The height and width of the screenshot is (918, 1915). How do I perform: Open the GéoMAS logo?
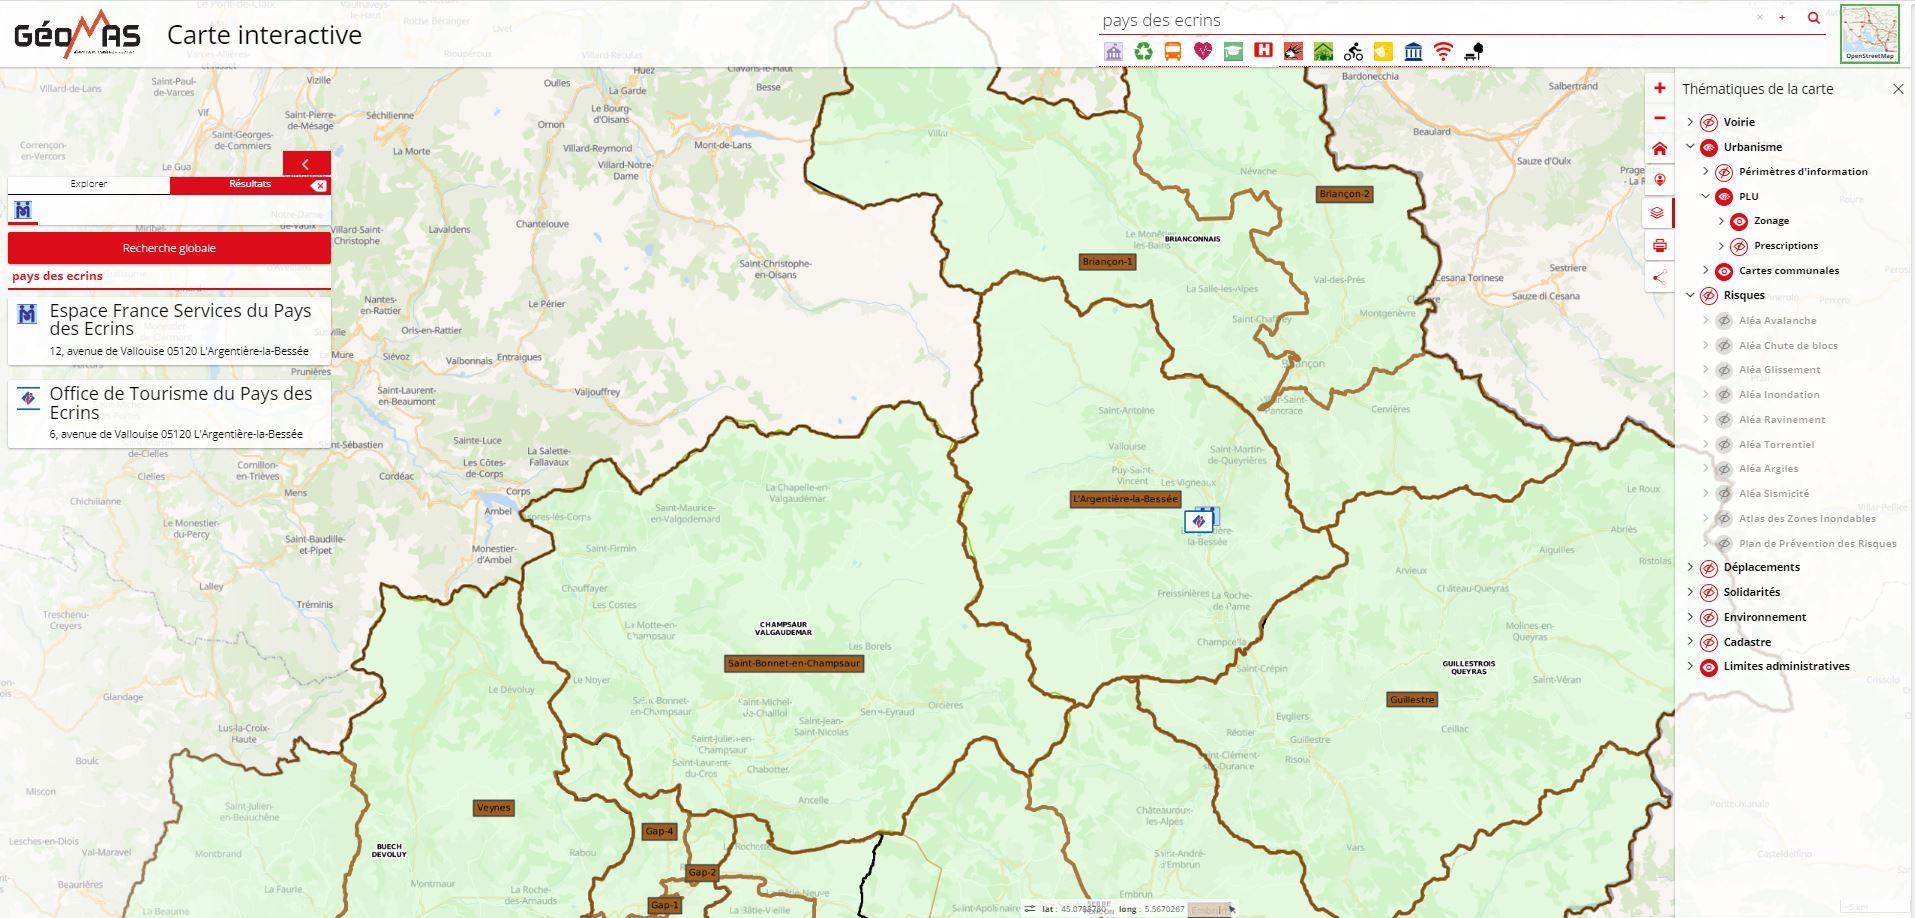click(x=77, y=34)
